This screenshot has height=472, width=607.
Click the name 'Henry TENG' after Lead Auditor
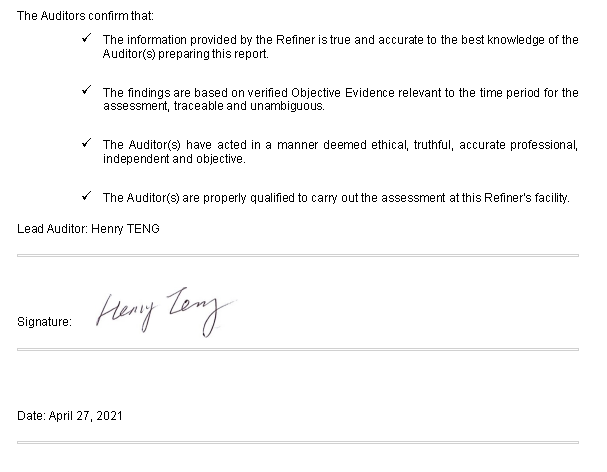(125, 229)
